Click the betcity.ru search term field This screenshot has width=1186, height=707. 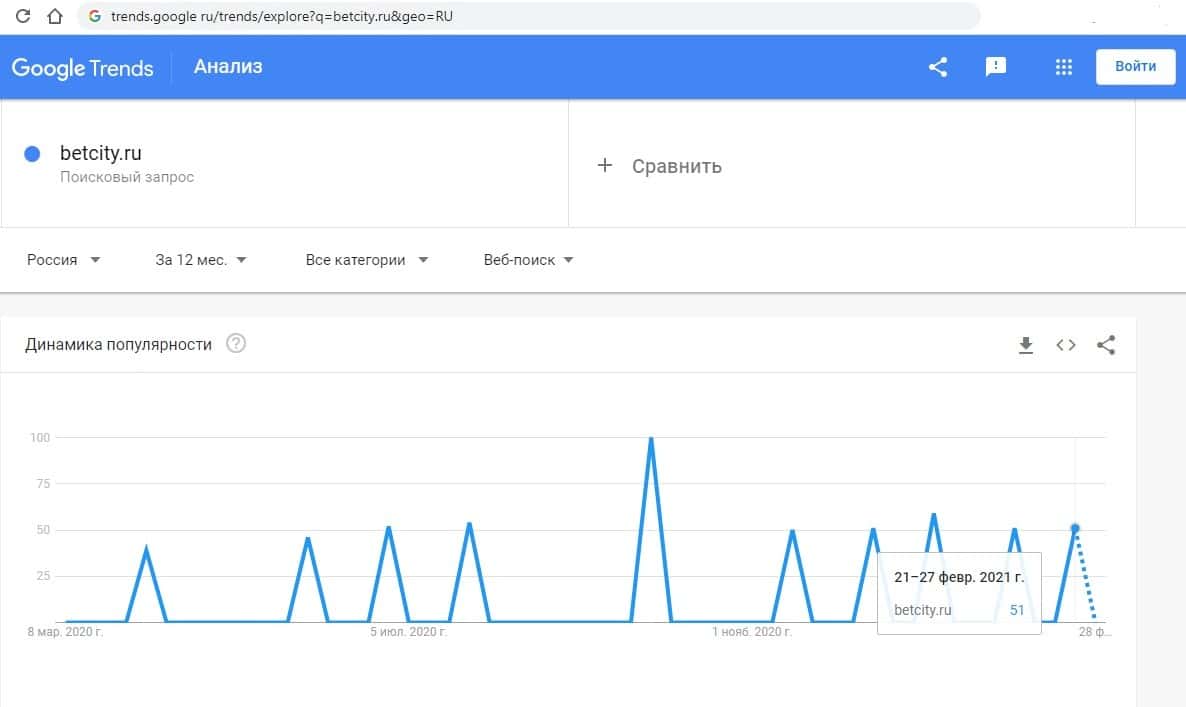tap(101, 154)
